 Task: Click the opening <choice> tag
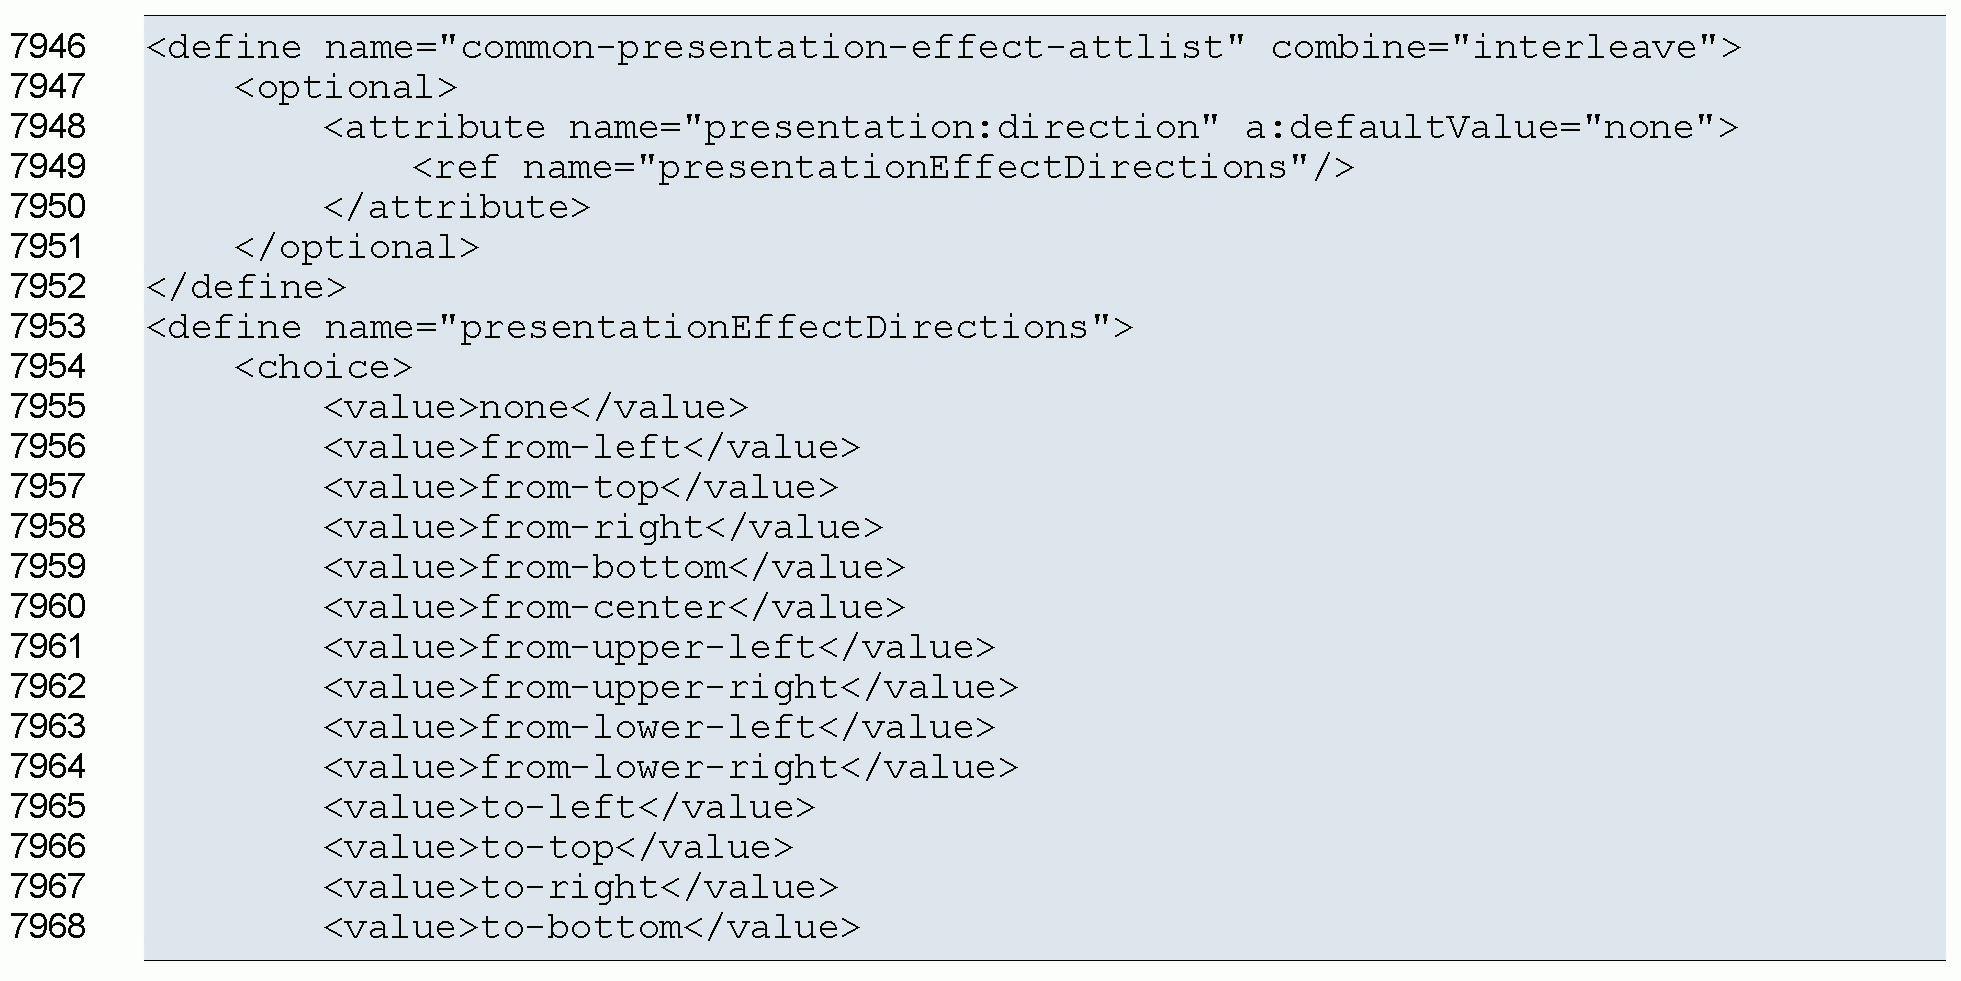coord(323,367)
